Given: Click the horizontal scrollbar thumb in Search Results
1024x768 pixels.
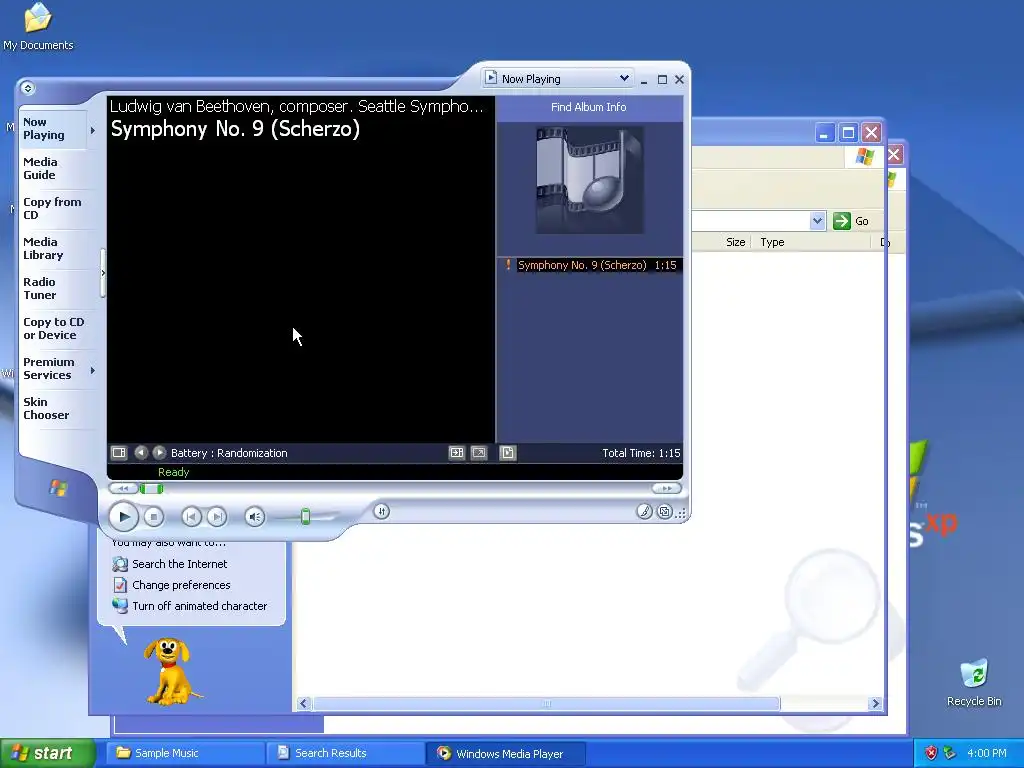Looking at the screenshot, I should [547, 703].
